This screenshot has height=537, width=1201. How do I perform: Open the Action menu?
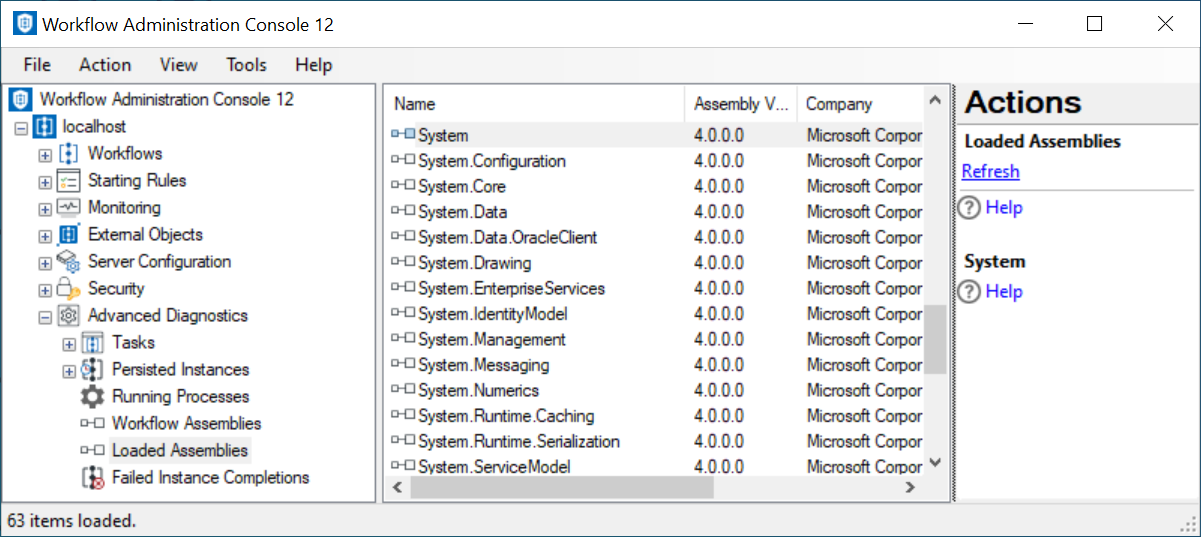click(x=105, y=65)
